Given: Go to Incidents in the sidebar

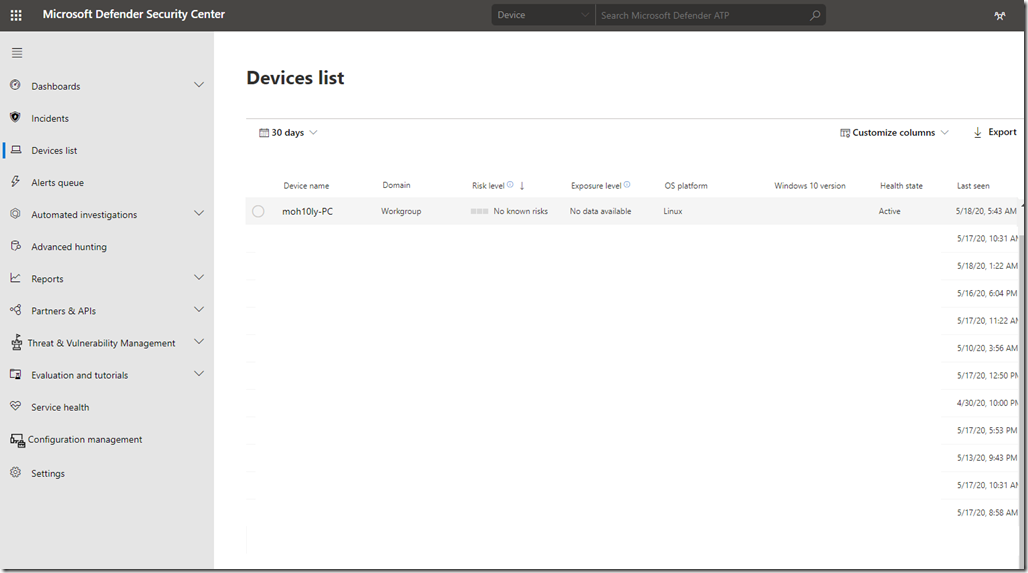Looking at the screenshot, I should click(50, 119).
